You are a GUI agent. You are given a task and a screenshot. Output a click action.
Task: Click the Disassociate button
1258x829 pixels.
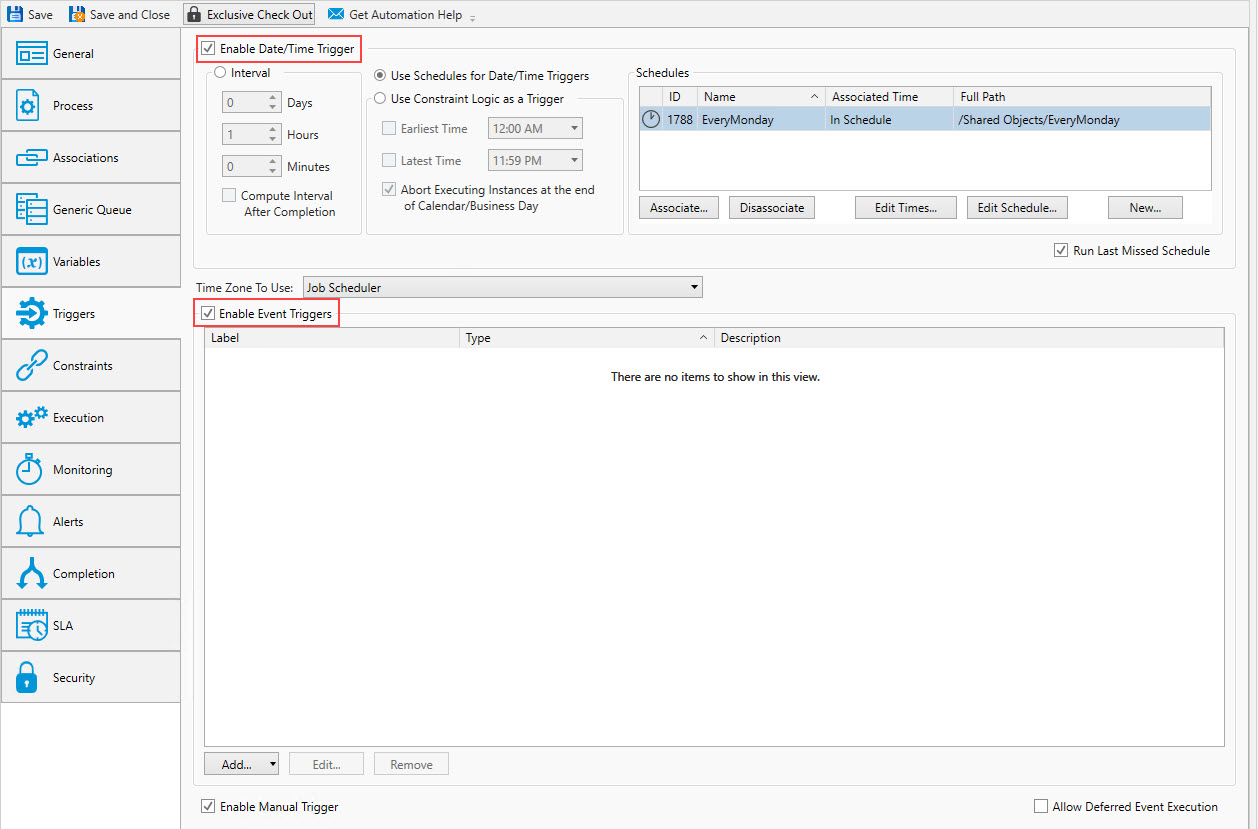tap(771, 208)
